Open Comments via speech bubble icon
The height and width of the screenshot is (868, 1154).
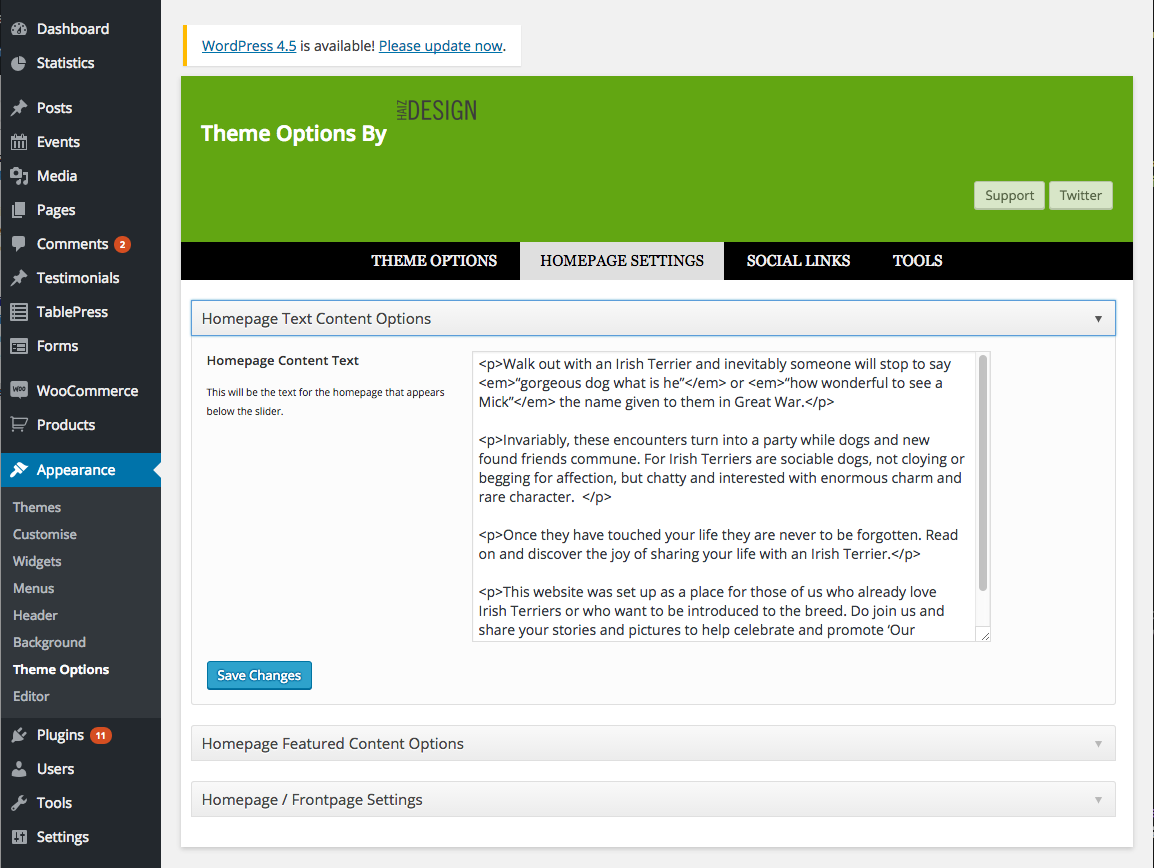click(x=19, y=244)
